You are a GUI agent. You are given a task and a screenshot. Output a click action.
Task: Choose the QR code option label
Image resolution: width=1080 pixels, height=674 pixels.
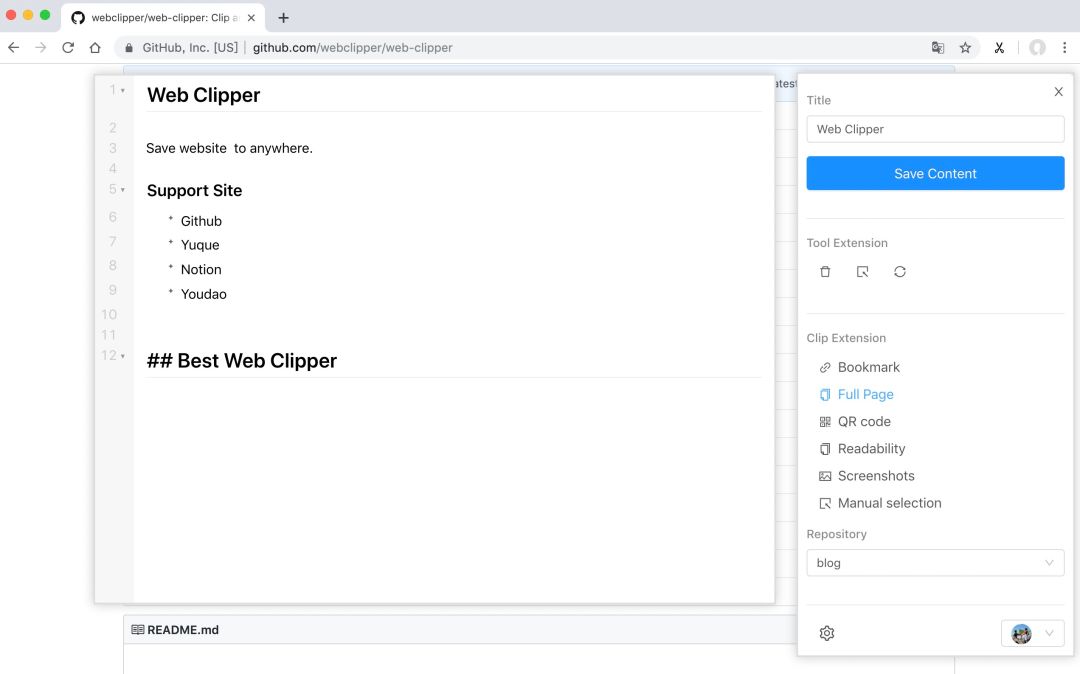[x=864, y=422]
